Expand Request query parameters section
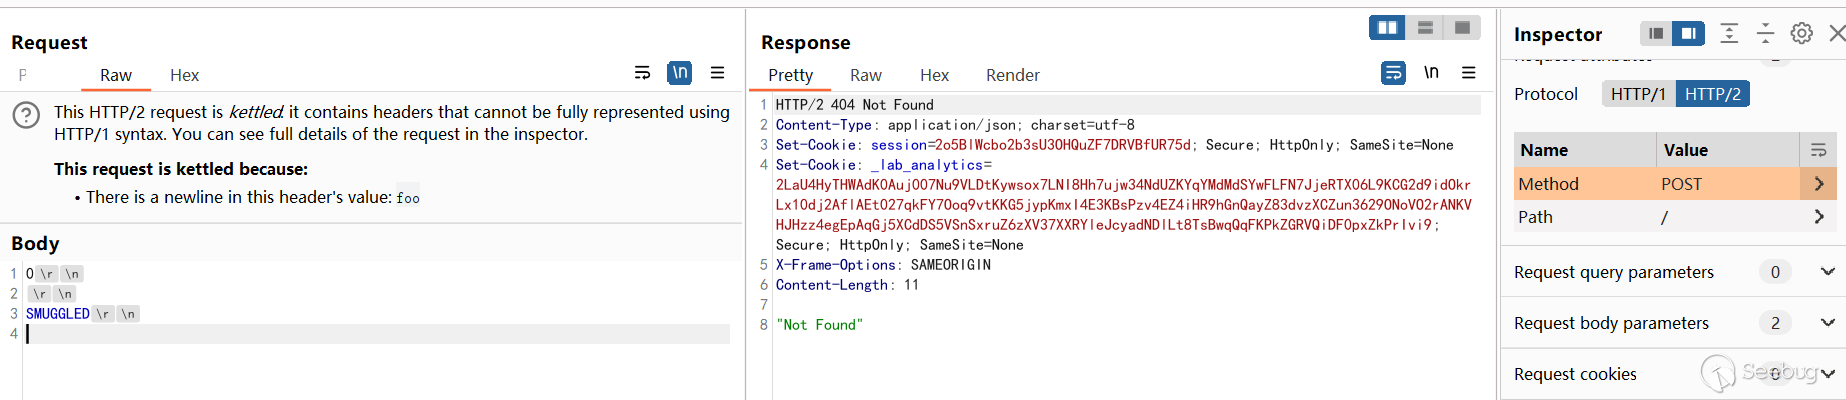1846x400 pixels. pos(1827,272)
